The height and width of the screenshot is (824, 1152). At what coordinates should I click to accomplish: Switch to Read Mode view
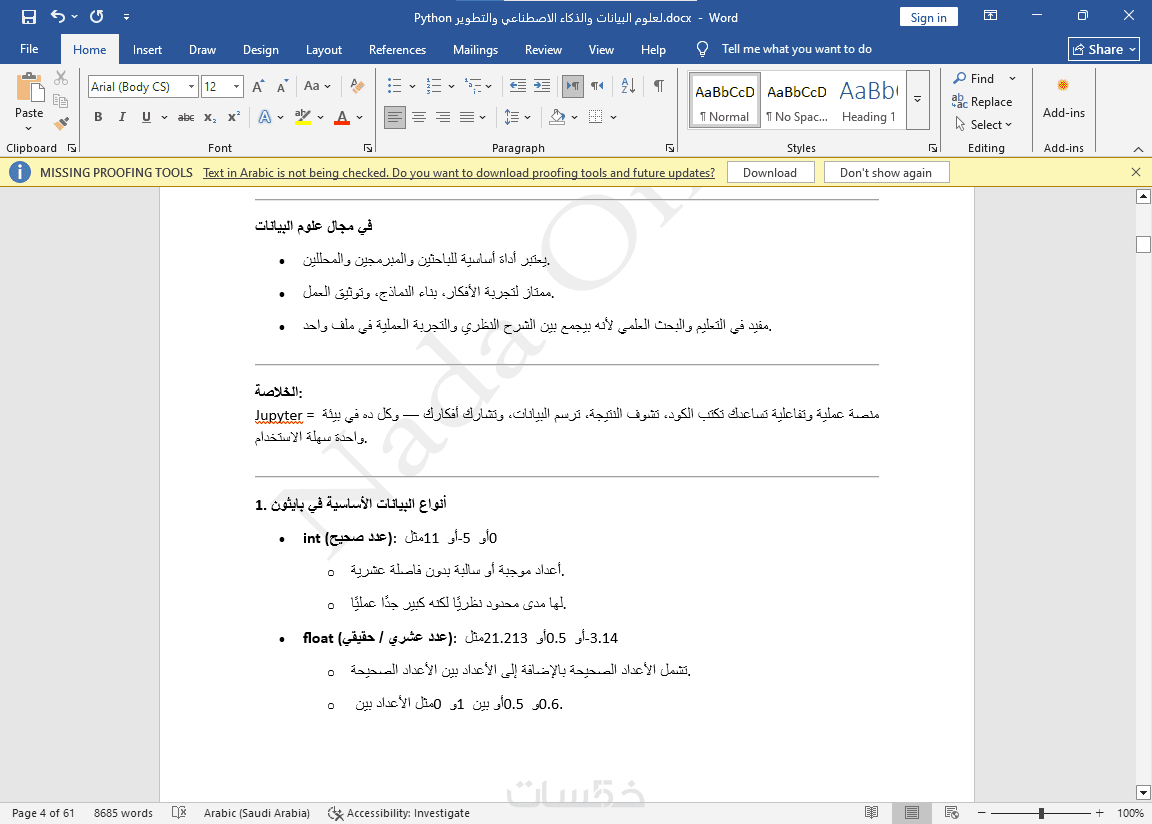coord(871,813)
